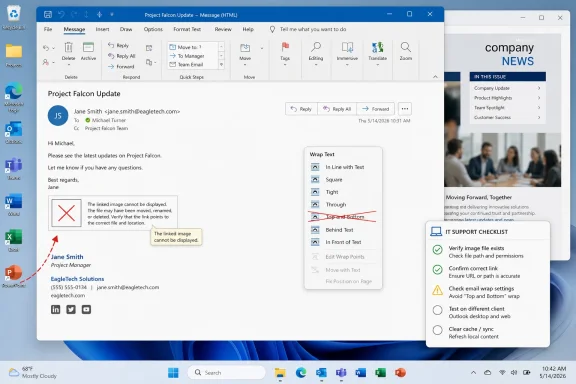Expand the dropdown arrow under Editing
576x384 pixels.
[x=316, y=65]
